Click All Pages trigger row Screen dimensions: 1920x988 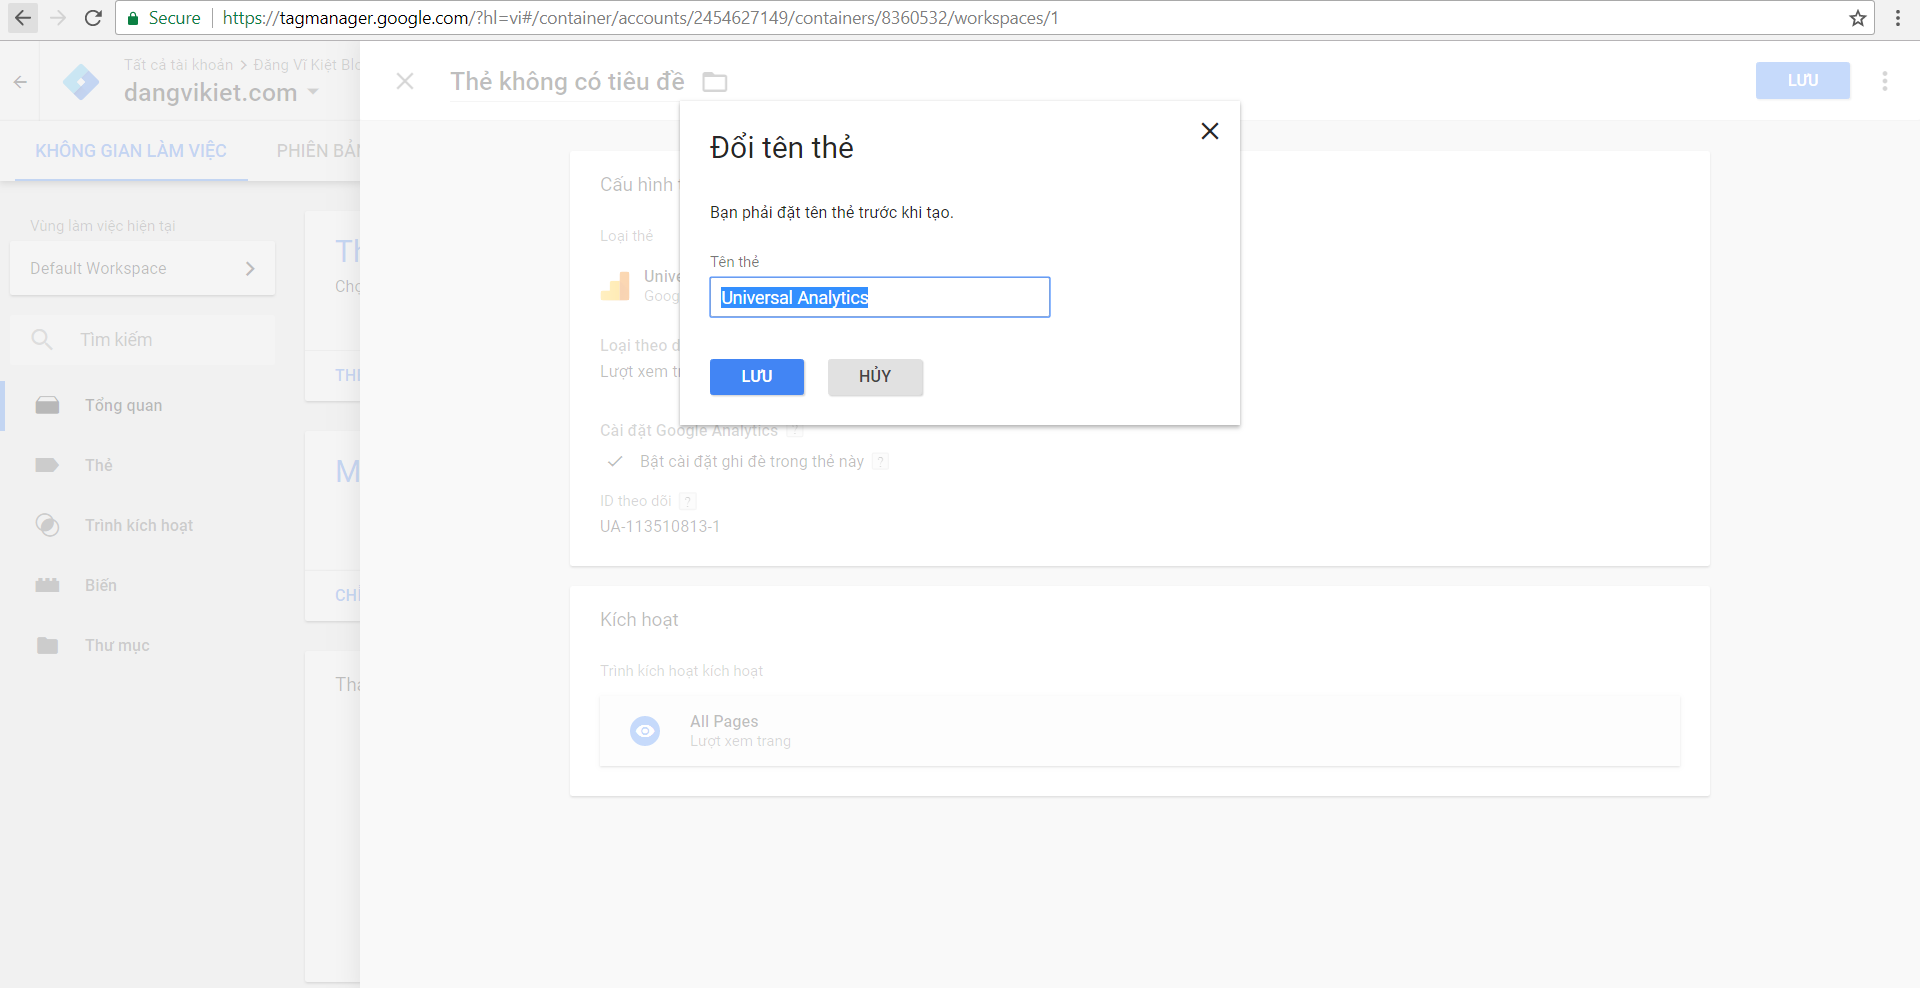tap(1140, 731)
